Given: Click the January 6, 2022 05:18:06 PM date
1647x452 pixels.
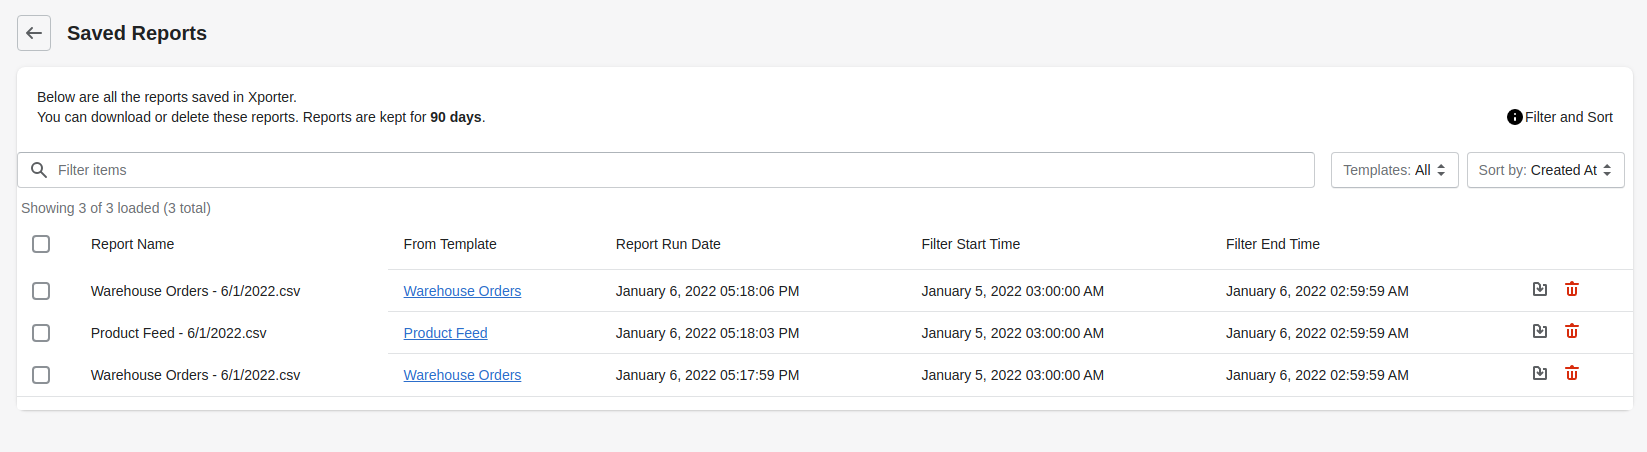Looking at the screenshot, I should point(707,291).
